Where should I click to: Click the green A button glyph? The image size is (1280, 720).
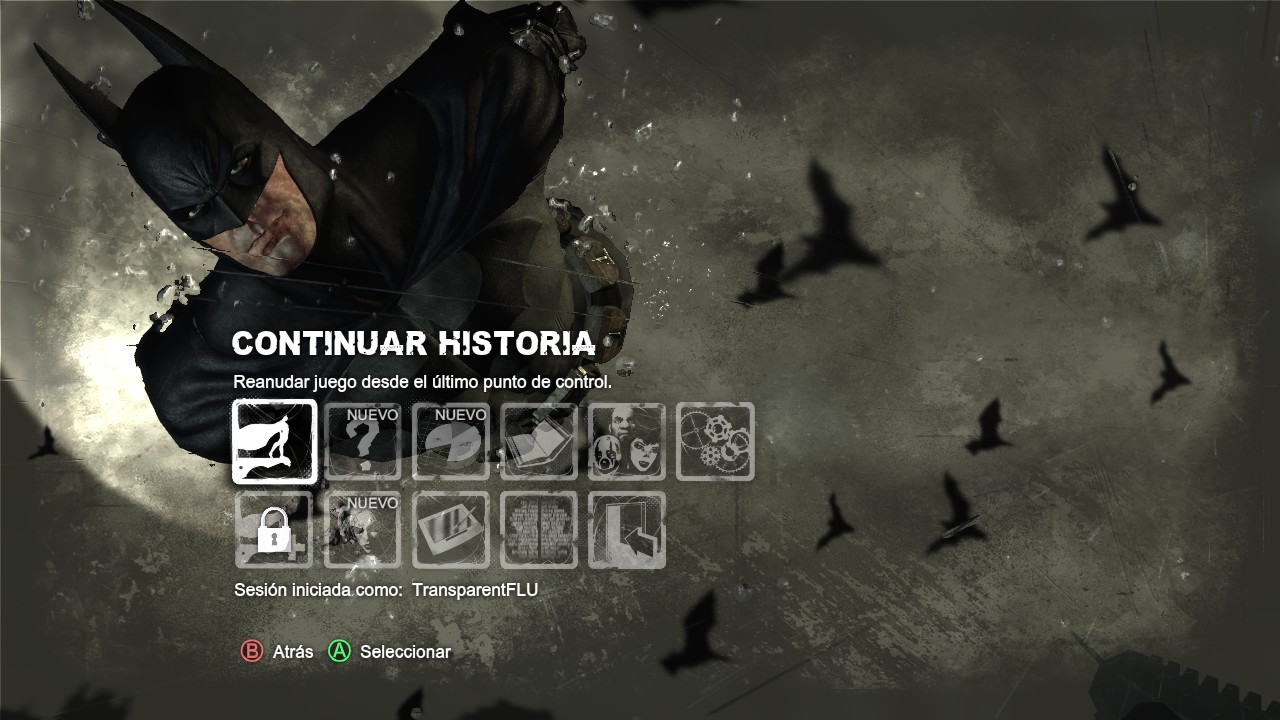(340, 652)
